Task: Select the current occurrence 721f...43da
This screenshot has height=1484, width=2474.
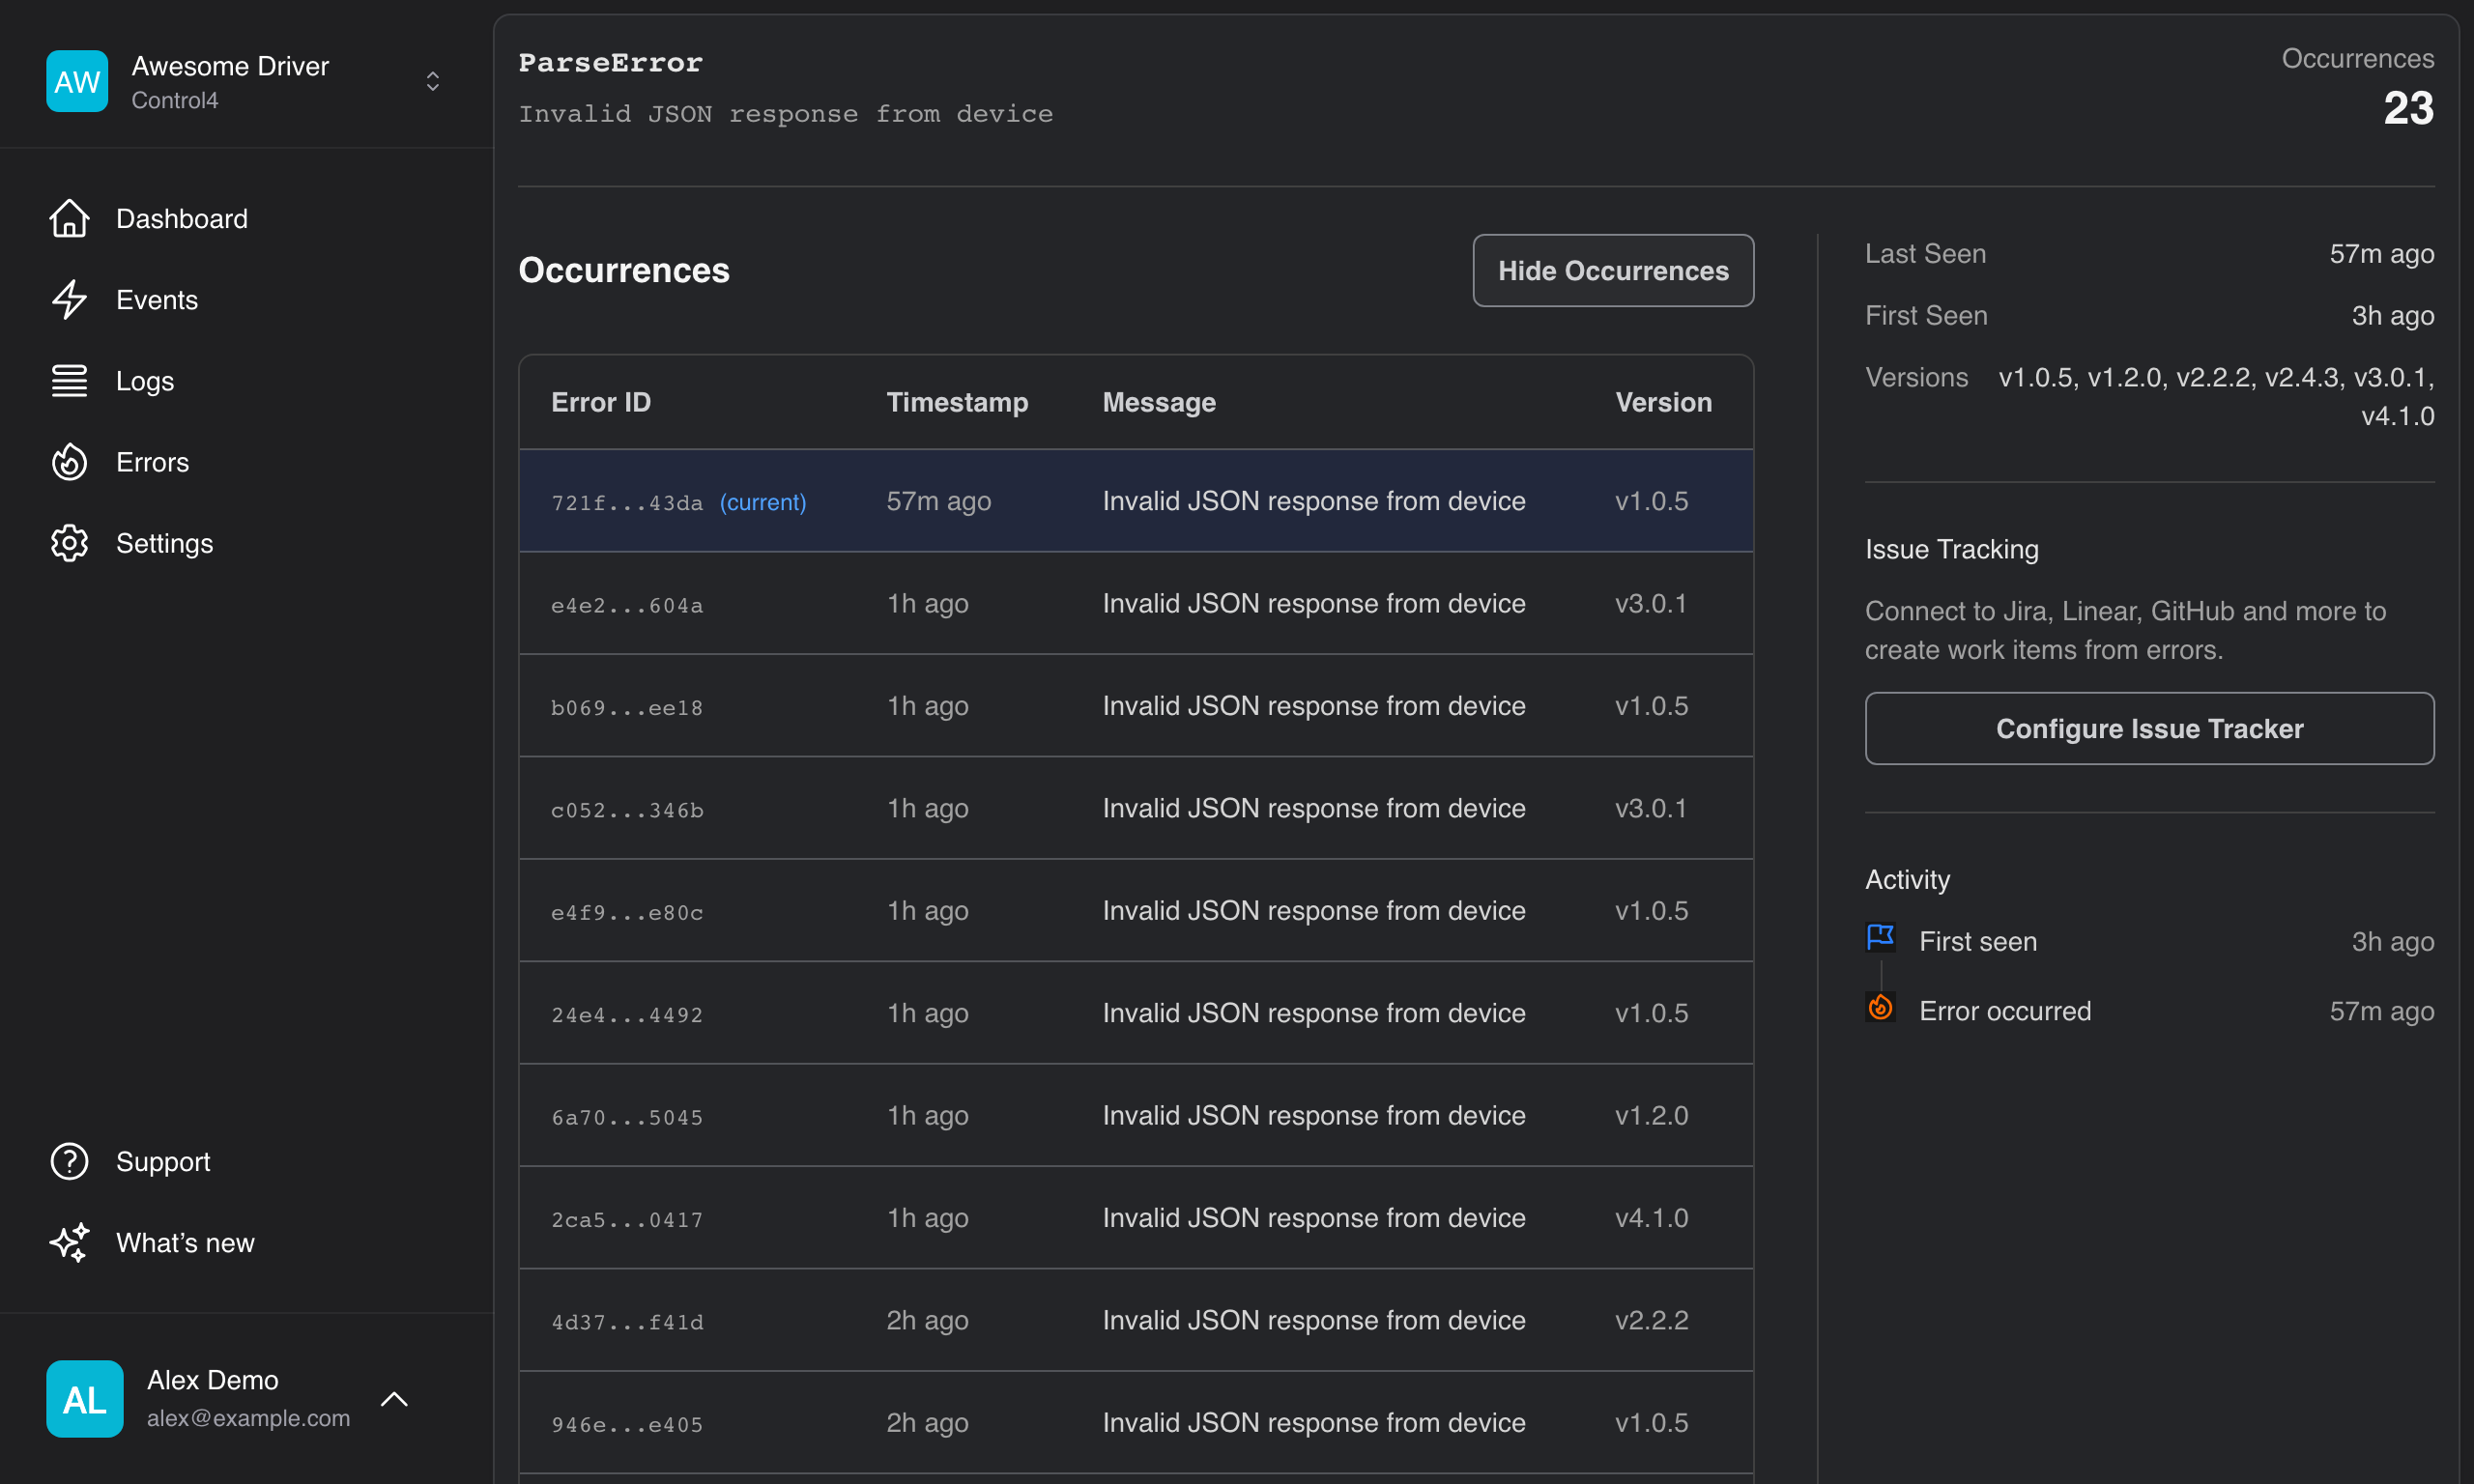Action: coord(1136,501)
